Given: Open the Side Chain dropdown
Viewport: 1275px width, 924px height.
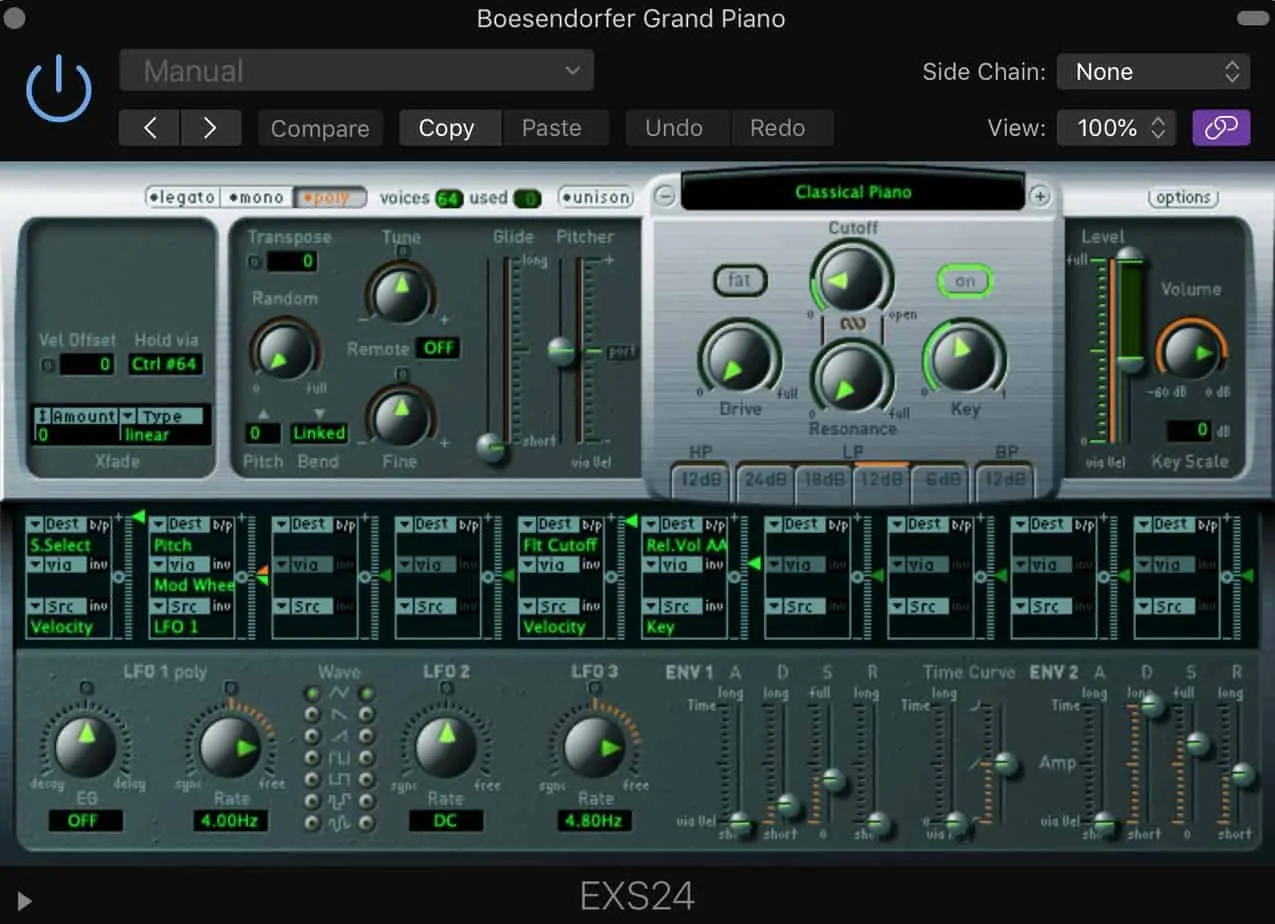Looking at the screenshot, I should pyautogui.click(x=1153, y=72).
